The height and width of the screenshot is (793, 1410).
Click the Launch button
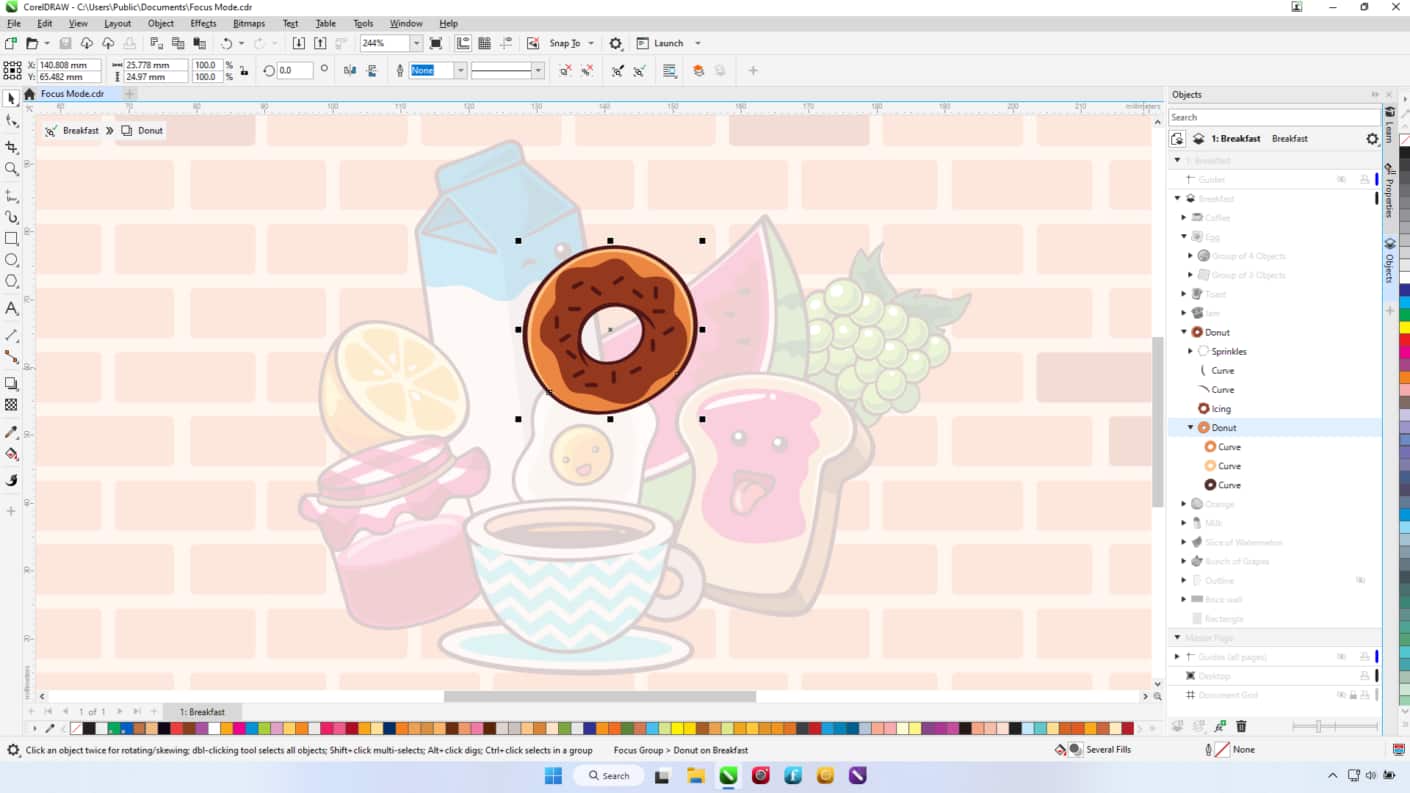[668, 43]
